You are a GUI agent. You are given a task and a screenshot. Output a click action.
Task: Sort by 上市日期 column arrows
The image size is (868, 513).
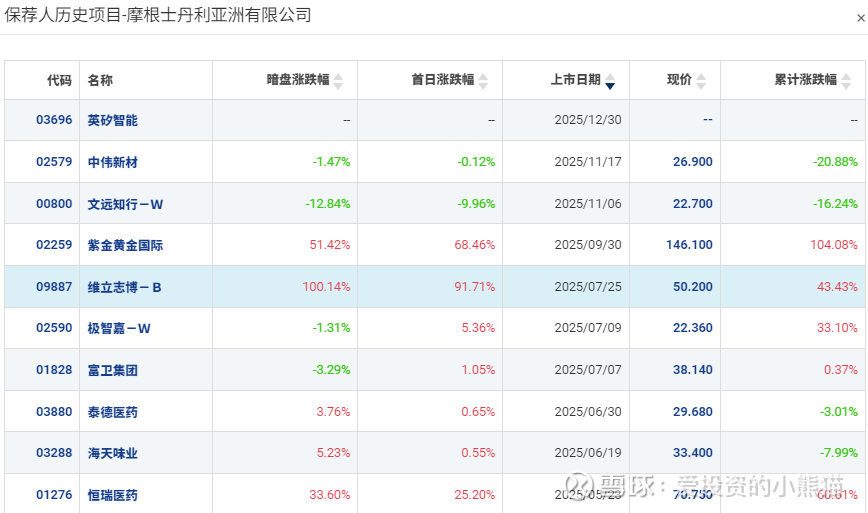pyautogui.click(x=610, y=81)
